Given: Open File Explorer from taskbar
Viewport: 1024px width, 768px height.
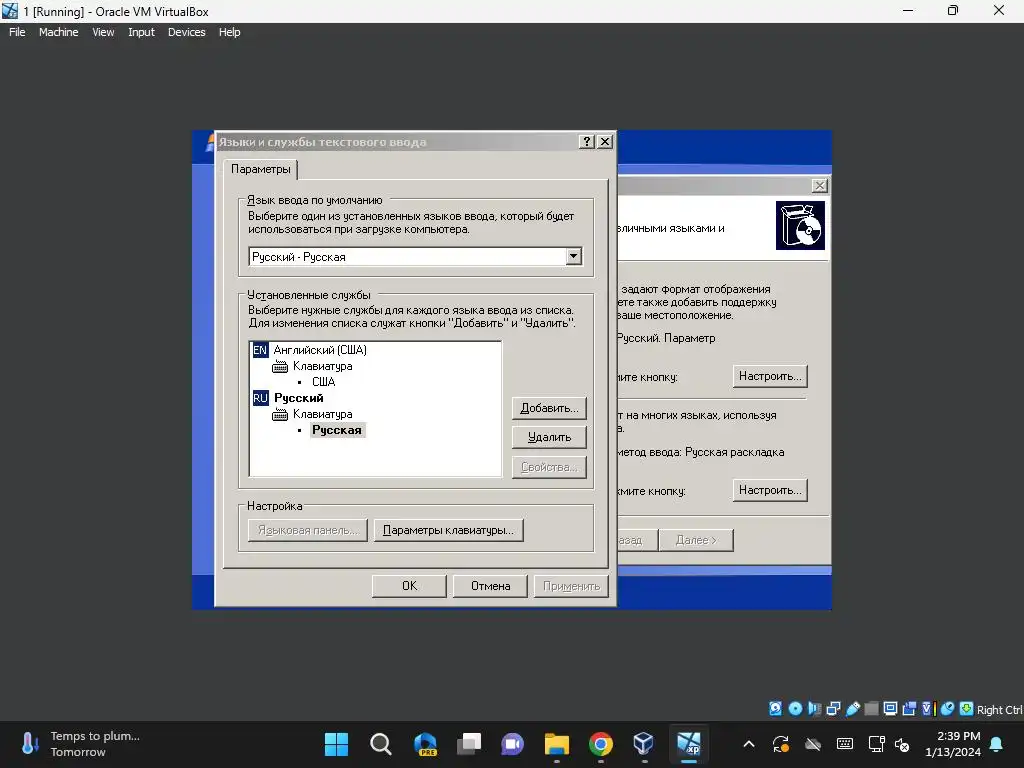Looking at the screenshot, I should [556, 744].
